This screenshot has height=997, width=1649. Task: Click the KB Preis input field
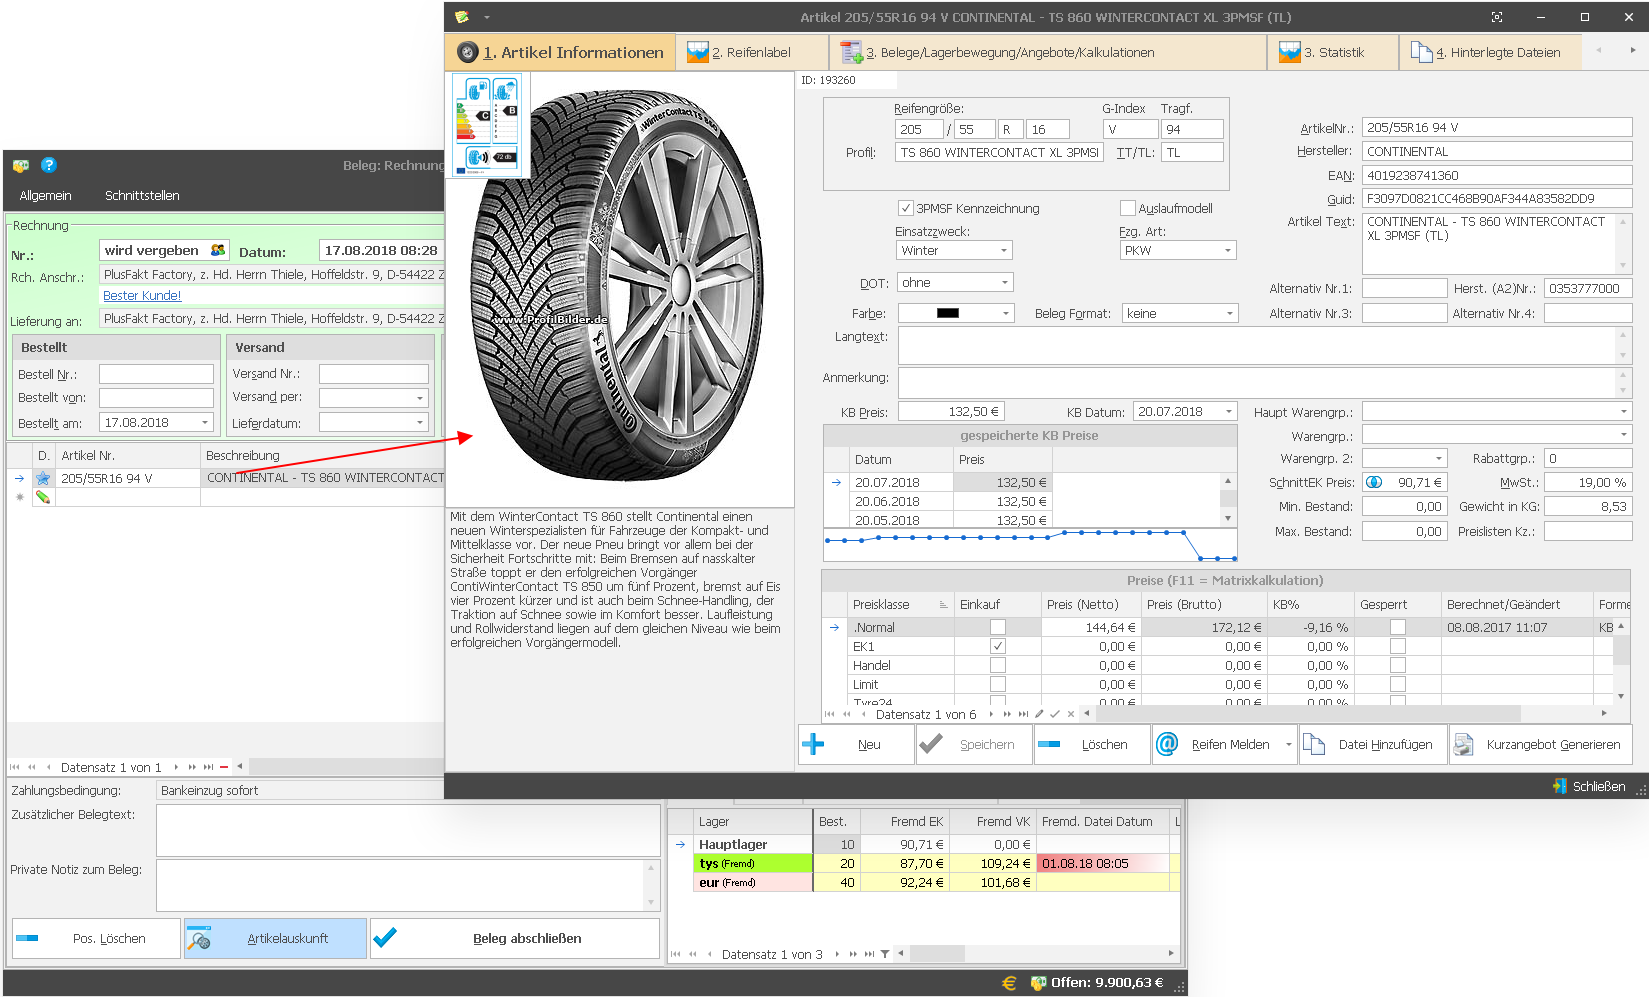[950, 411]
